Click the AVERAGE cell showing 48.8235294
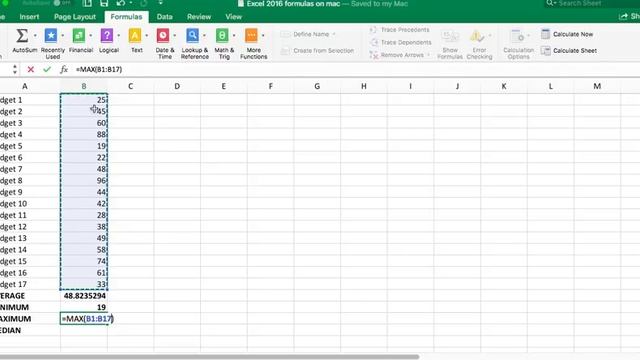 (84, 296)
